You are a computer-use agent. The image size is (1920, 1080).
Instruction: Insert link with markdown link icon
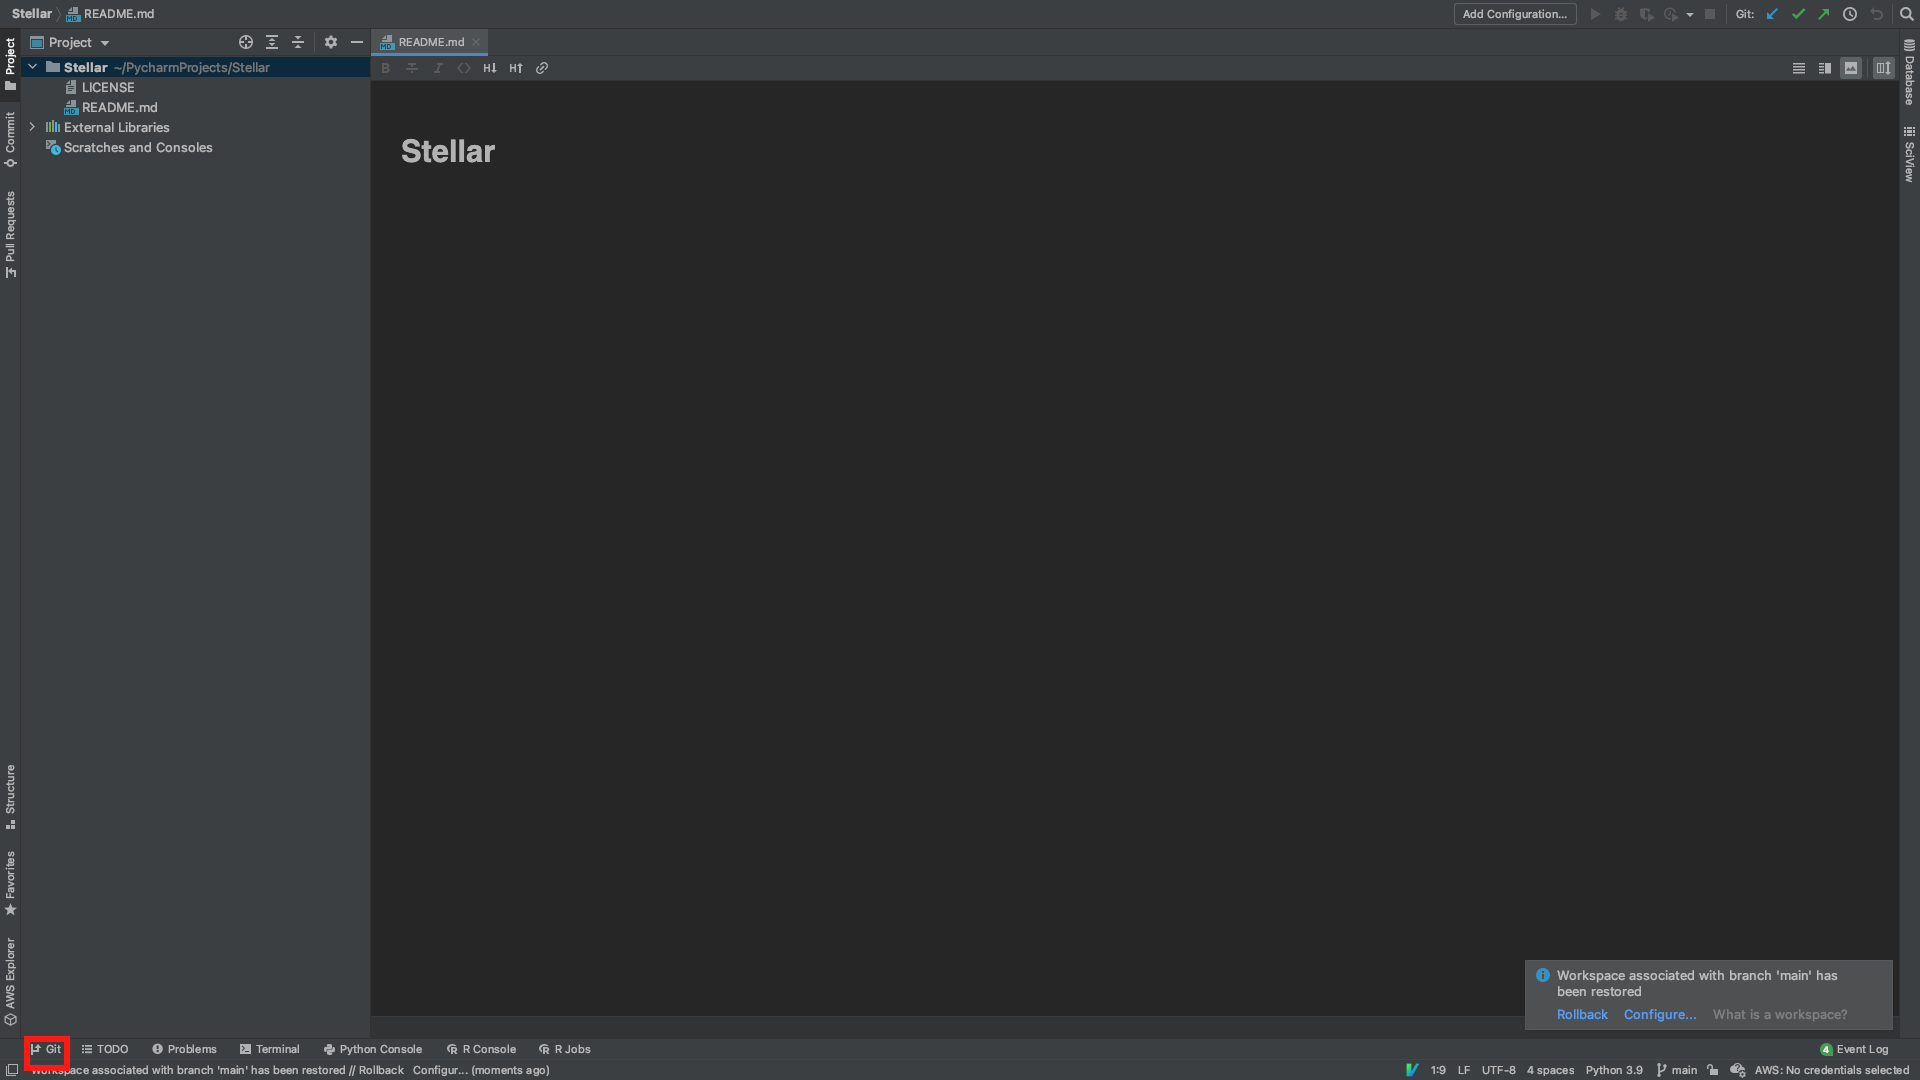click(x=542, y=68)
